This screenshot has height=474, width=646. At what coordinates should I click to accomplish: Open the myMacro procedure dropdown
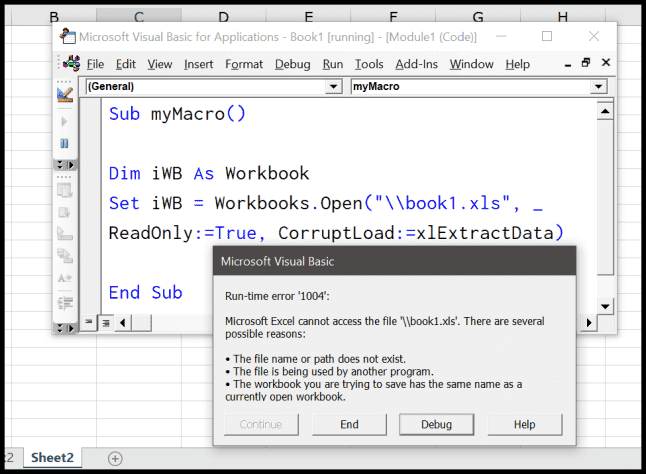[598, 87]
